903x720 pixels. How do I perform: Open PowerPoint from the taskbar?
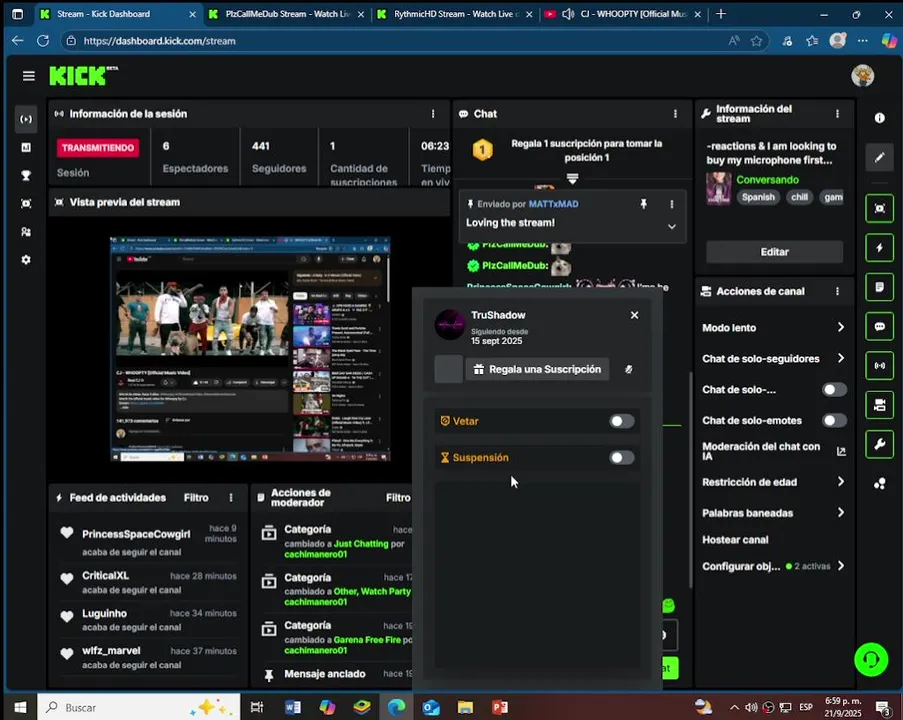tap(500, 707)
